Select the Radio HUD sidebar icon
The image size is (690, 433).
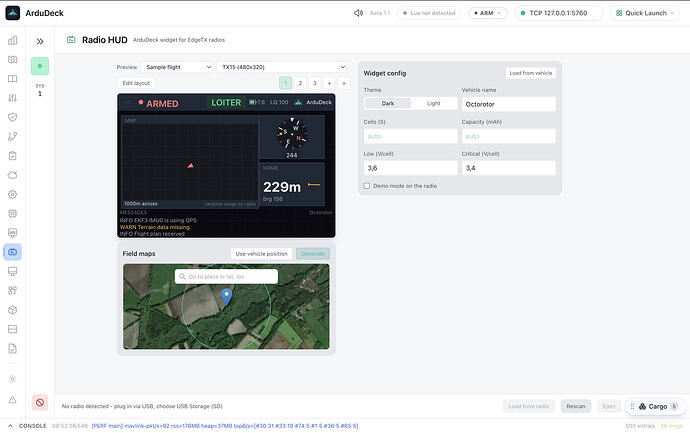click(12, 252)
